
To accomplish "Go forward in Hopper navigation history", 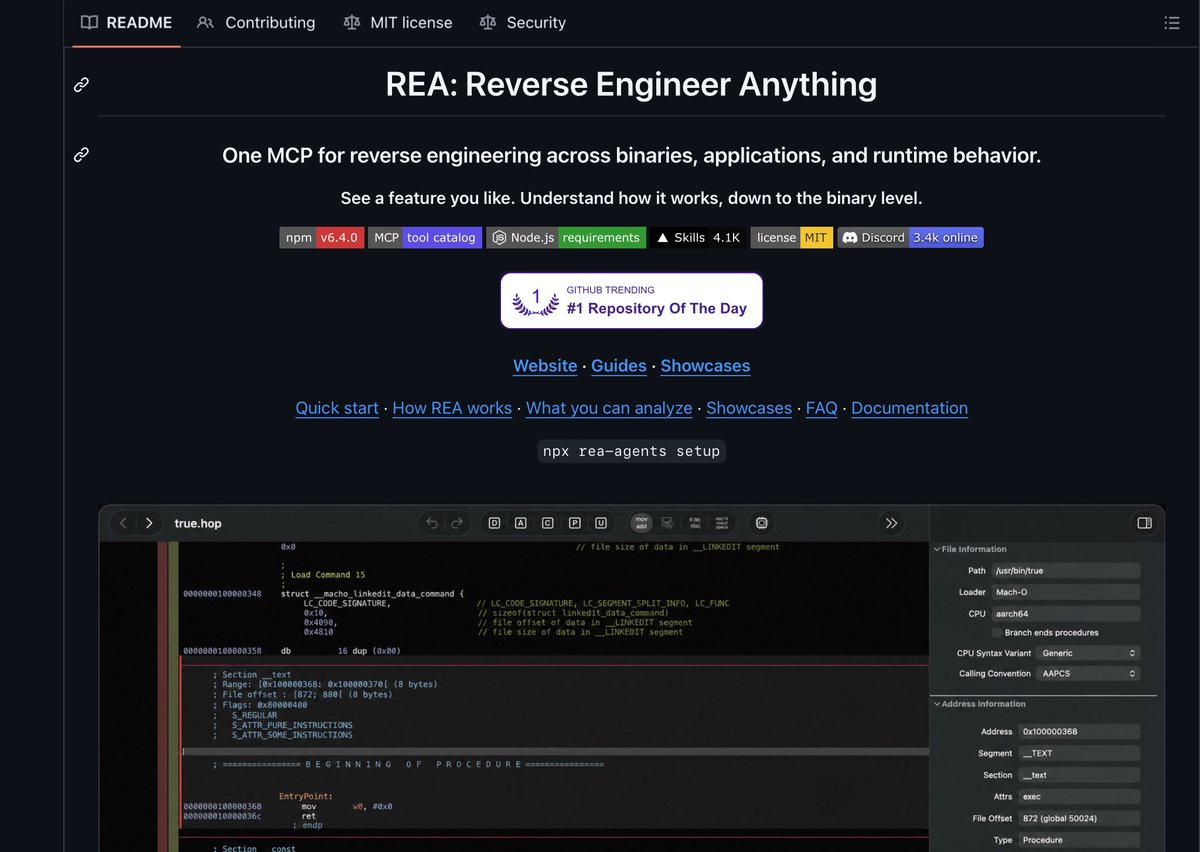I will [149, 523].
